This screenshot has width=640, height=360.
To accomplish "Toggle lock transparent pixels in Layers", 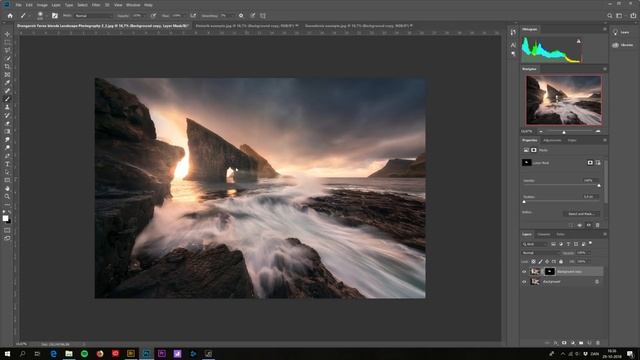I will coord(533,262).
